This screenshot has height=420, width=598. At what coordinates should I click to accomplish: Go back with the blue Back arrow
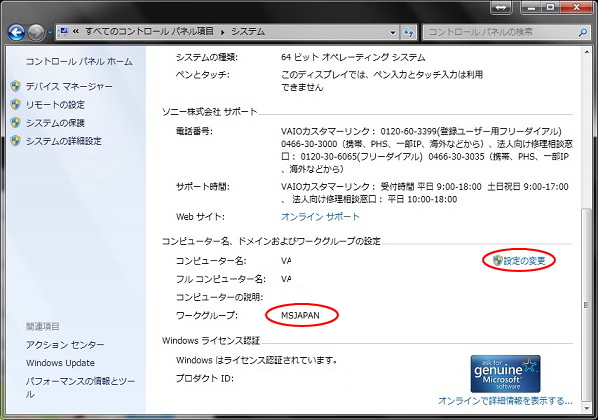click(x=16, y=32)
